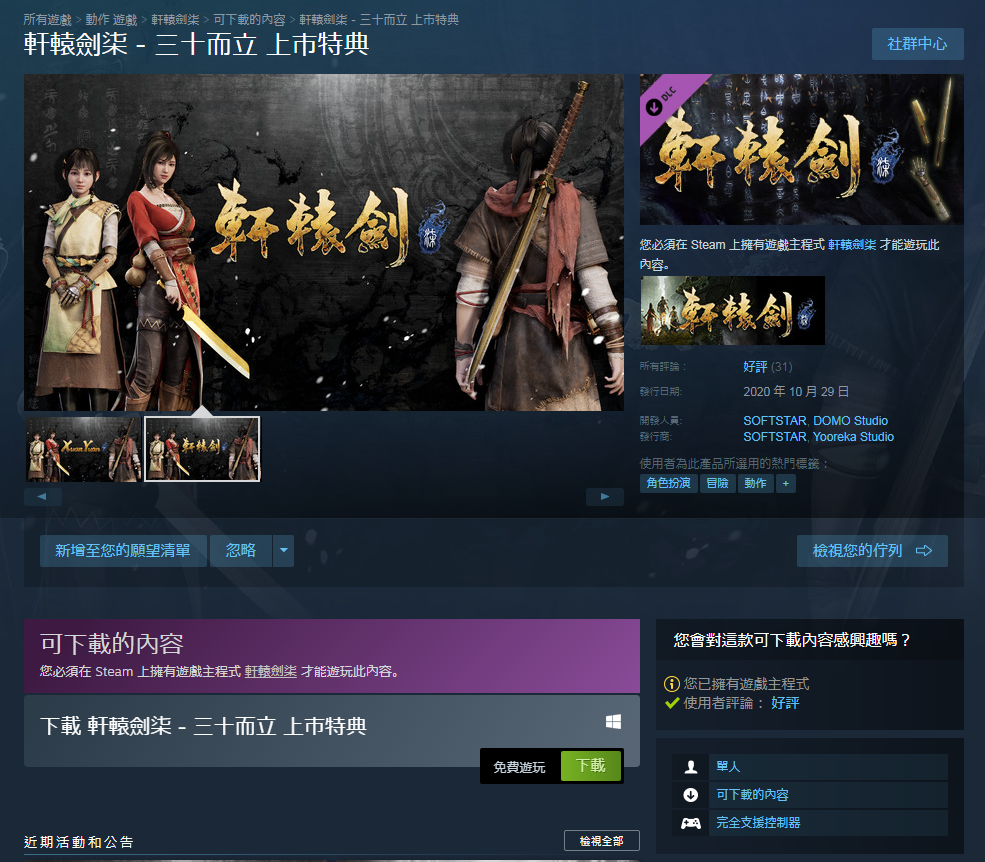Select the second highlighted screenshot thumbnail
This screenshot has height=862, width=985.
click(x=202, y=449)
